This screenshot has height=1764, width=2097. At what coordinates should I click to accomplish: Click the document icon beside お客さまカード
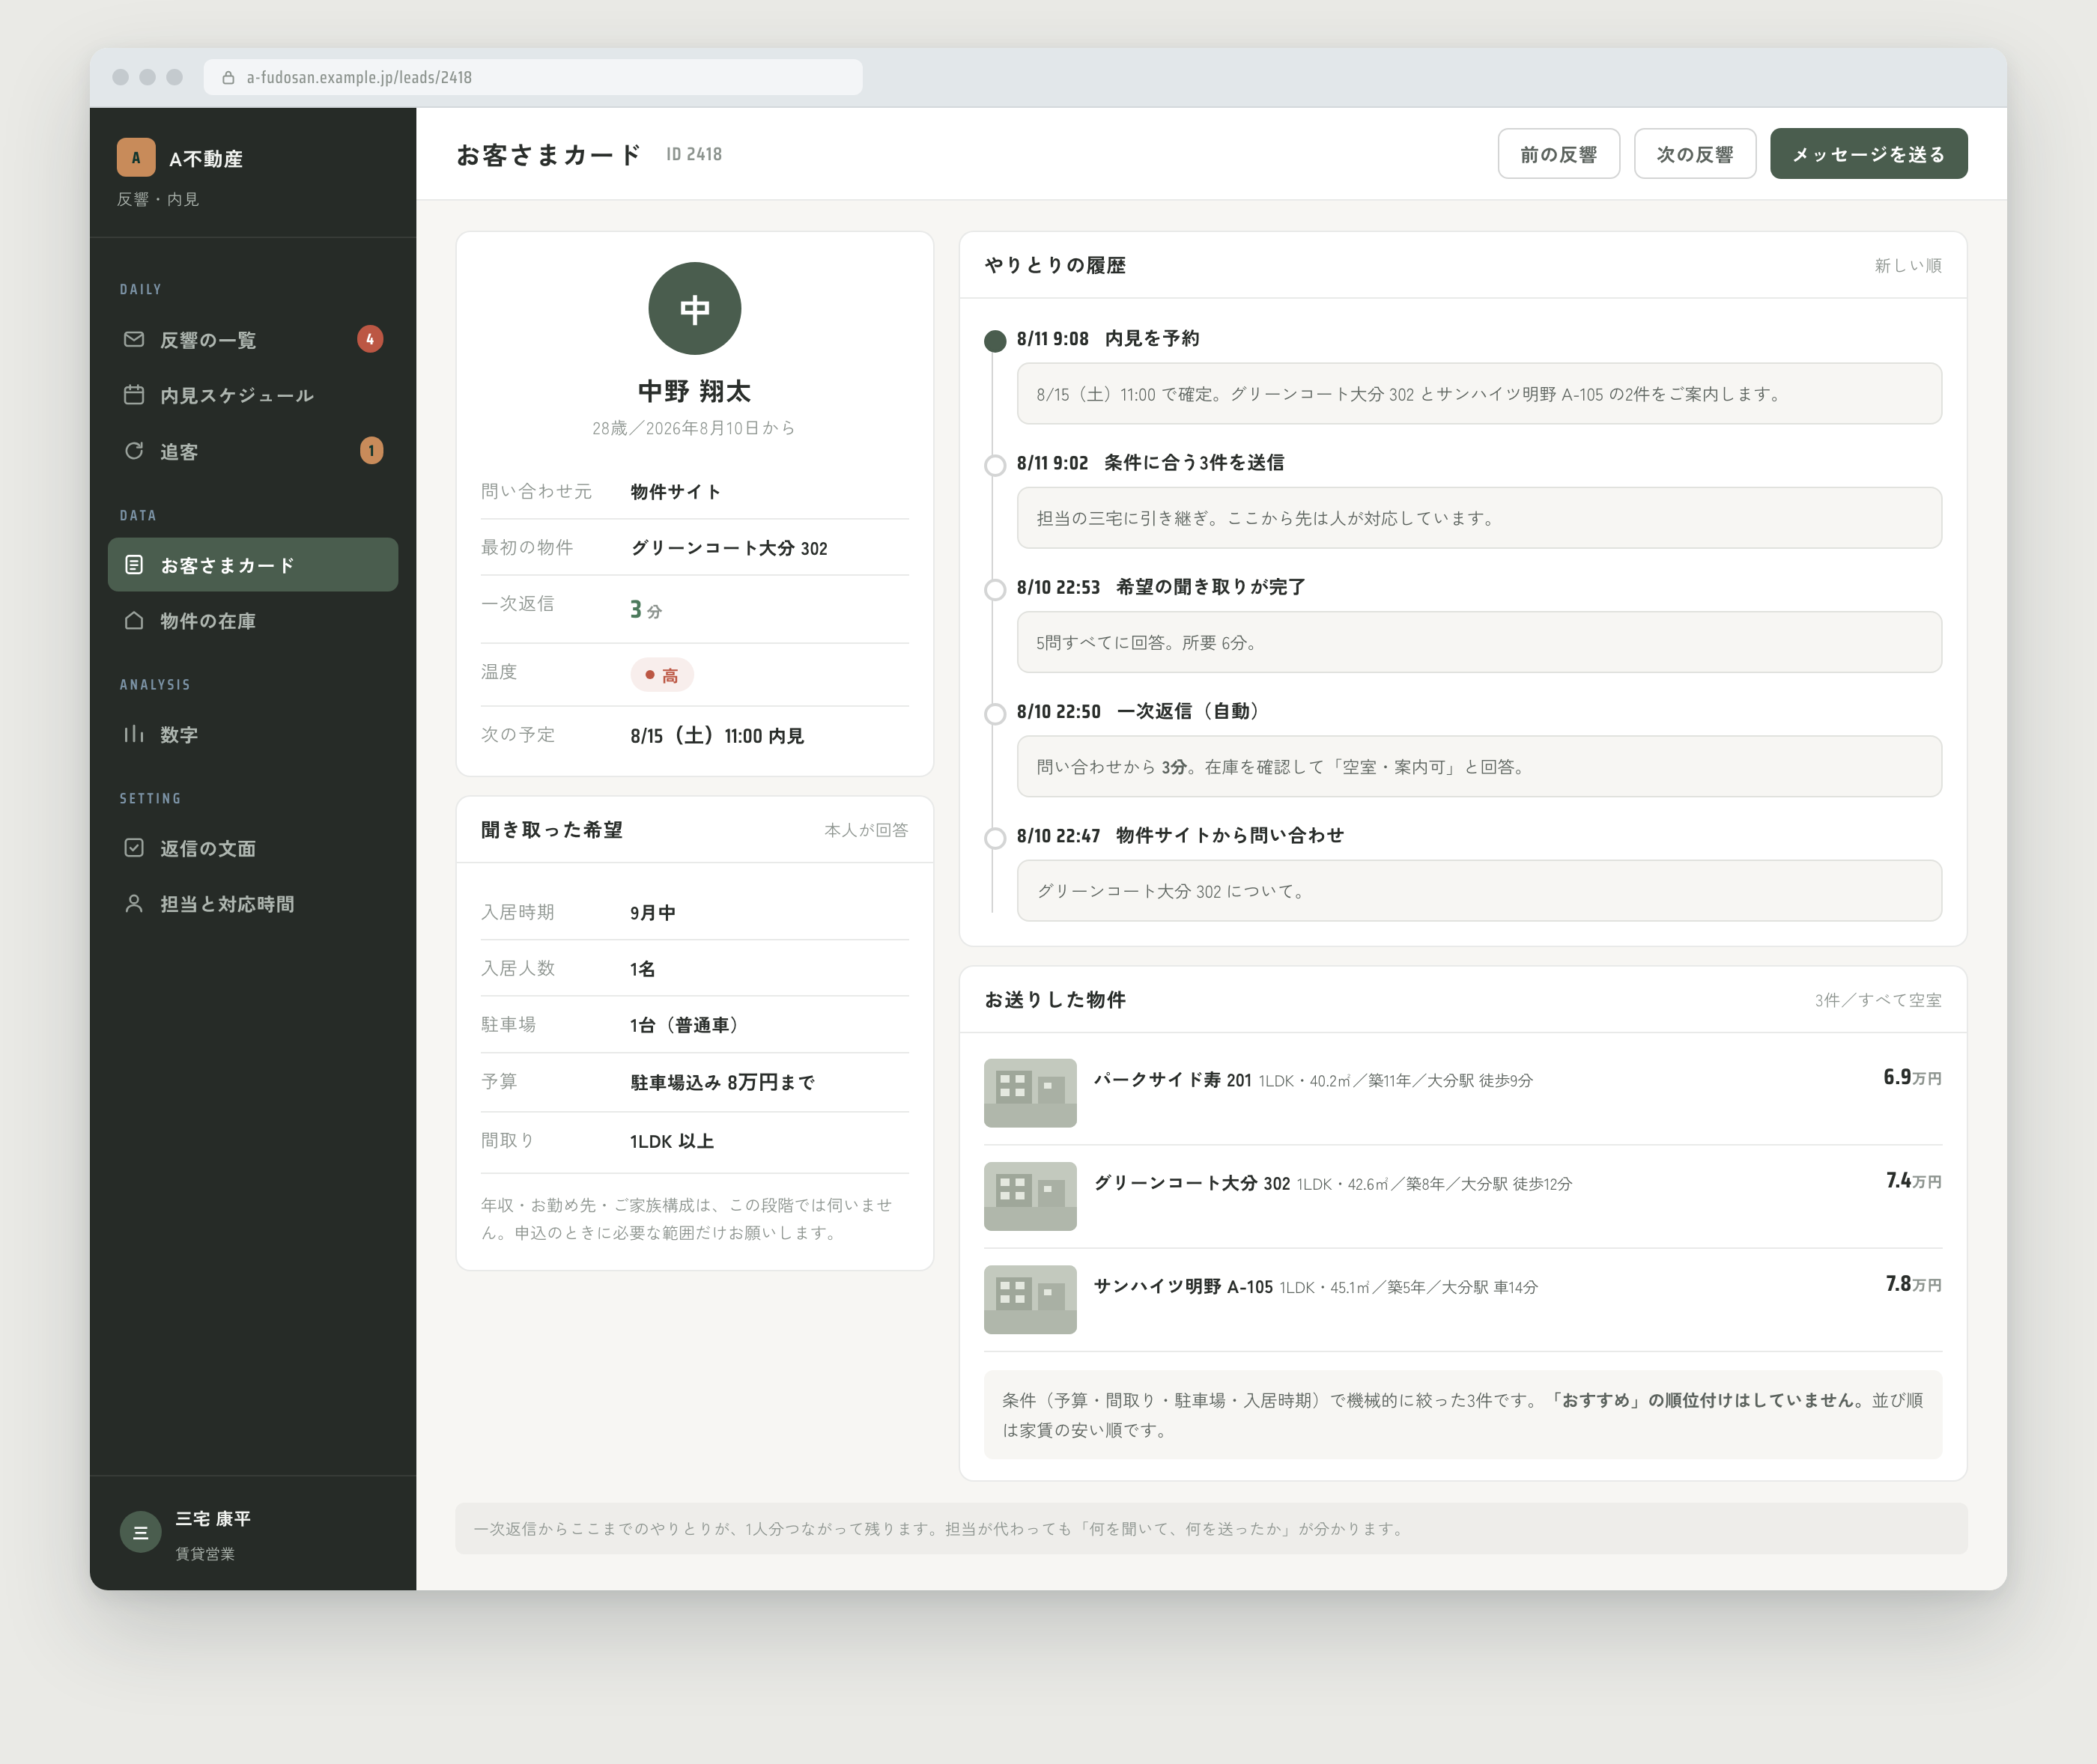[134, 565]
